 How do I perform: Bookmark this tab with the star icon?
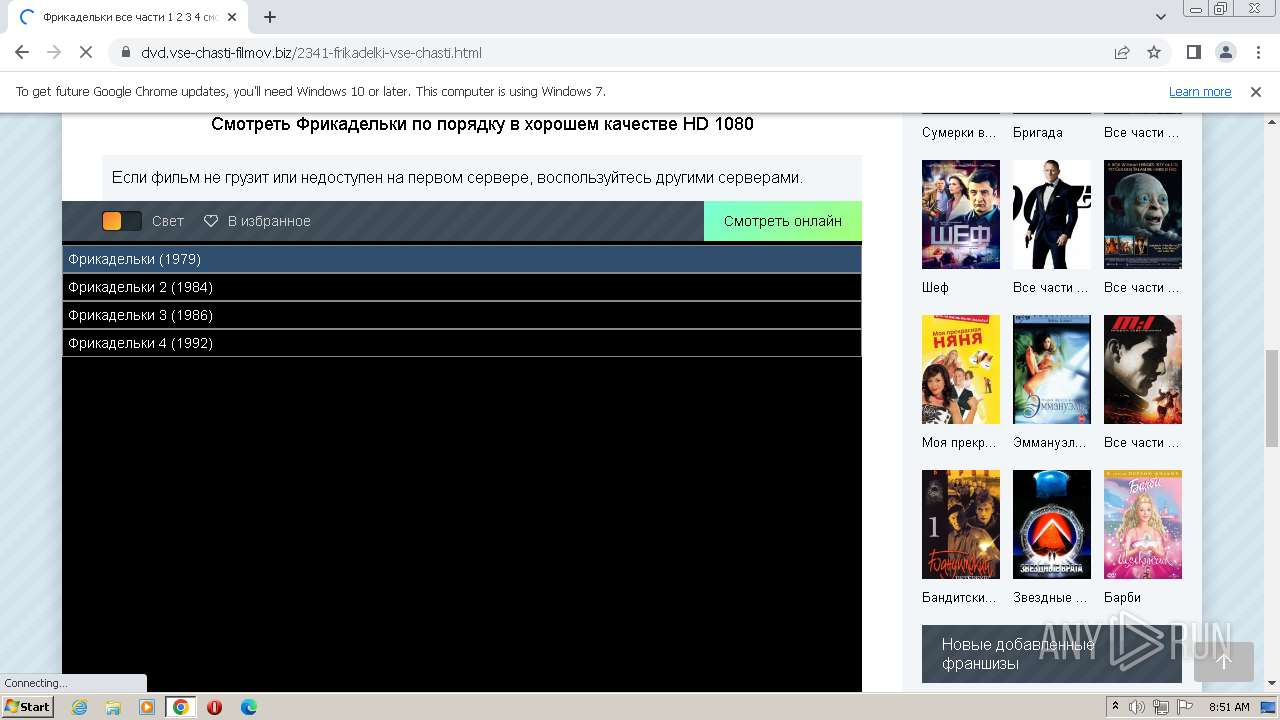tap(1154, 52)
